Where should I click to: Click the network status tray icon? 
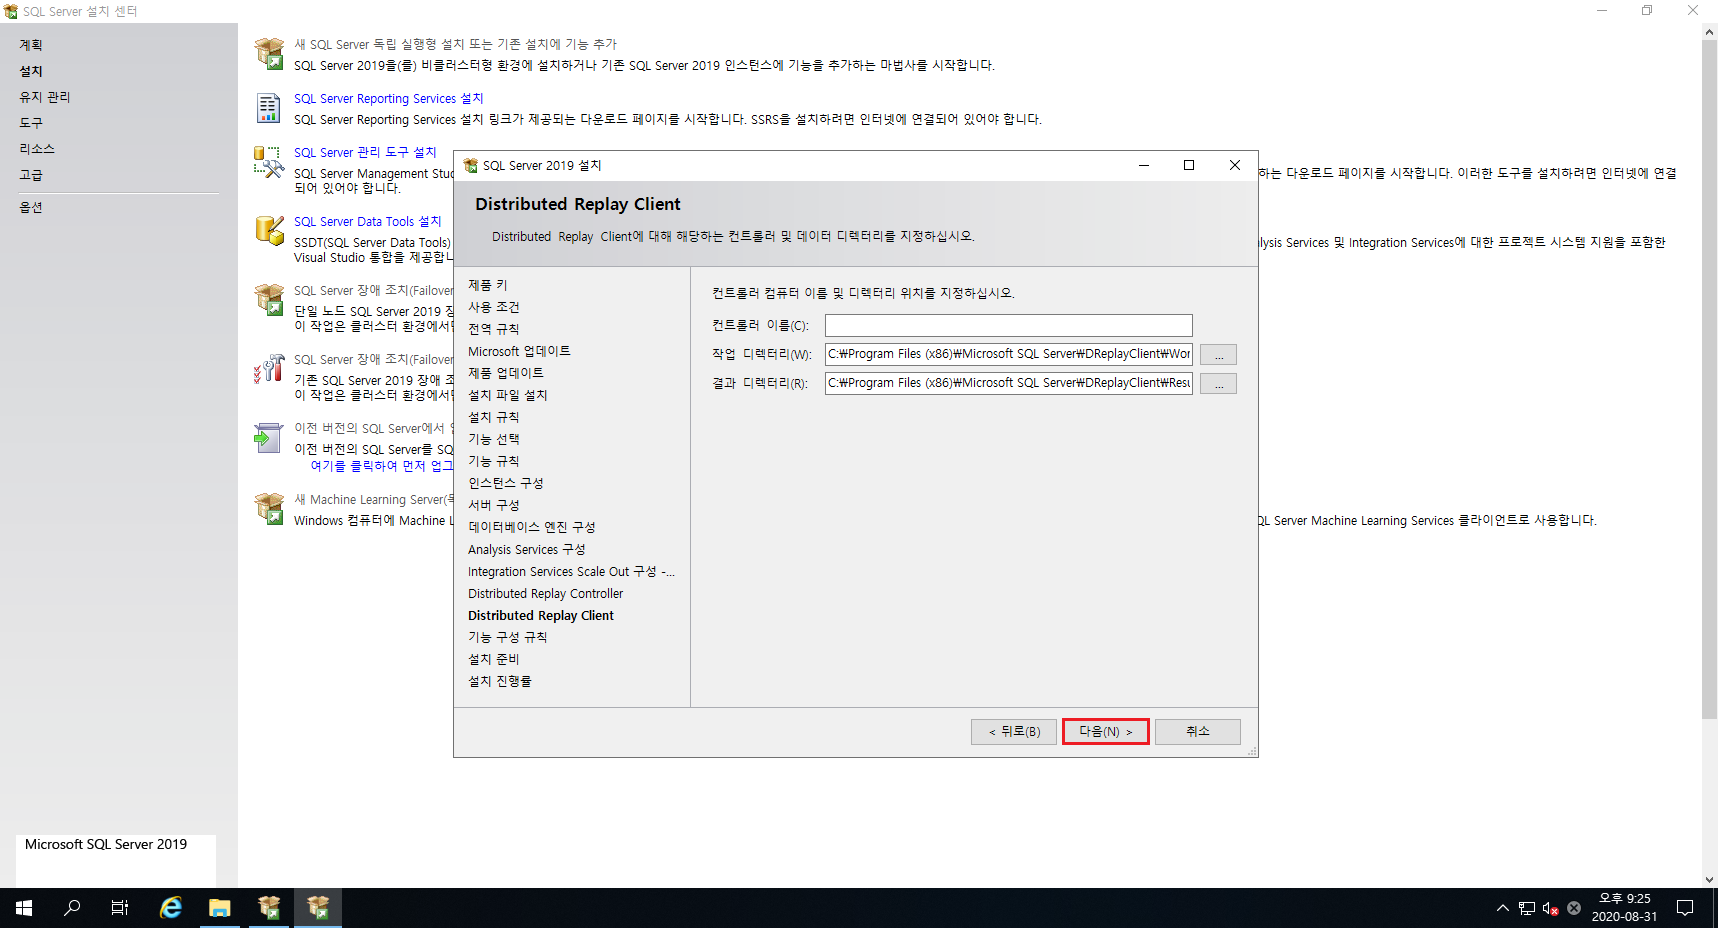pyautogui.click(x=1526, y=908)
